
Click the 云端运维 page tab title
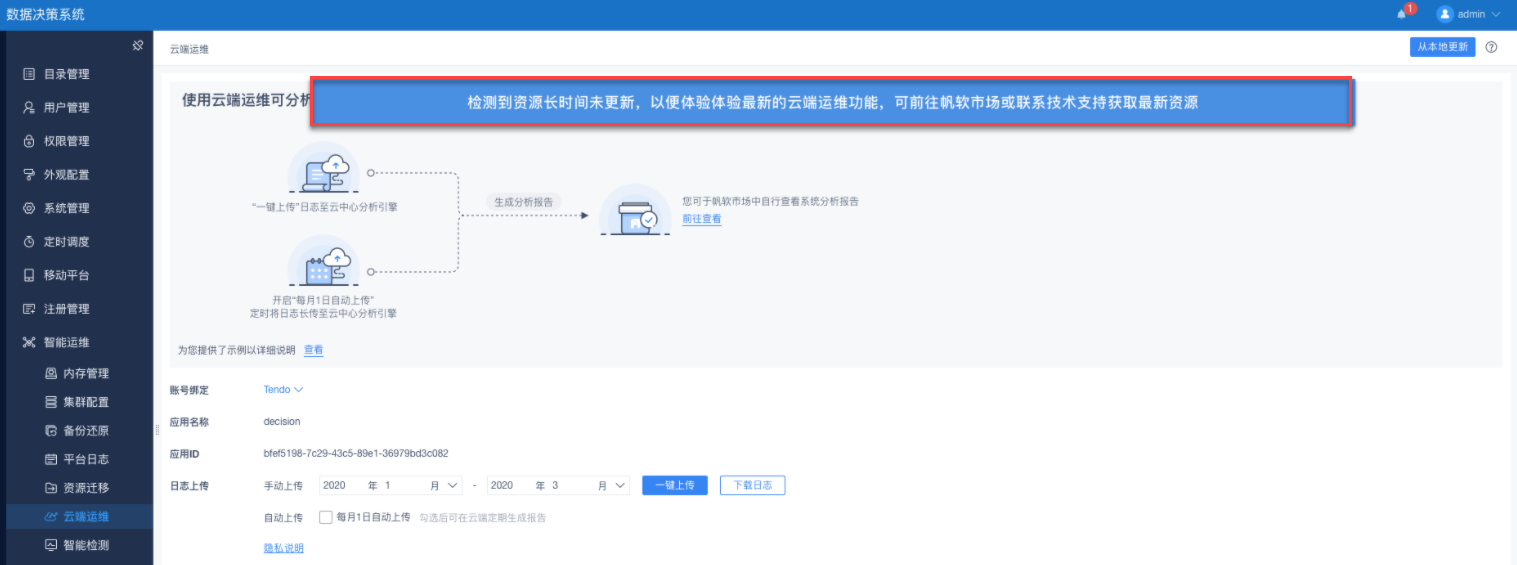(189, 48)
